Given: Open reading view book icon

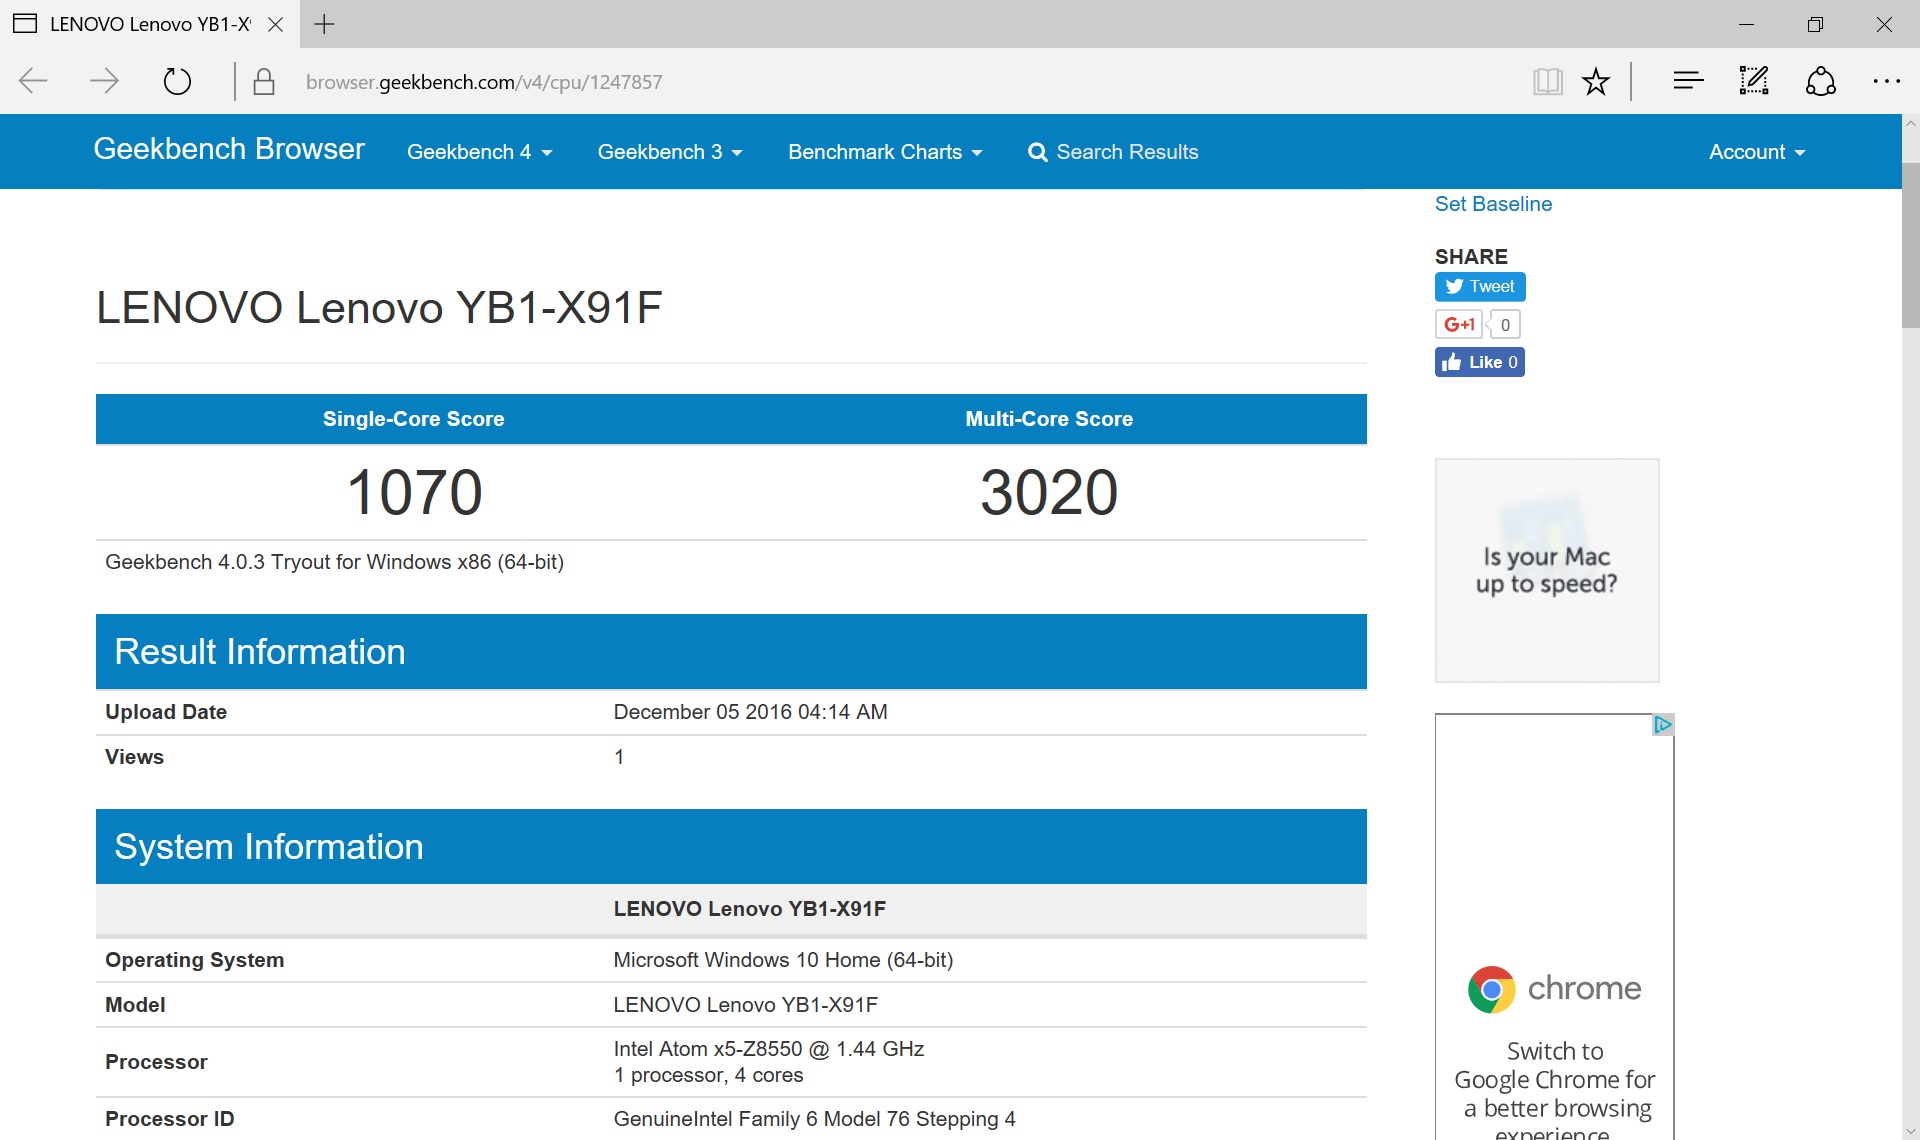Looking at the screenshot, I should pyautogui.click(x=1547, y=81).
